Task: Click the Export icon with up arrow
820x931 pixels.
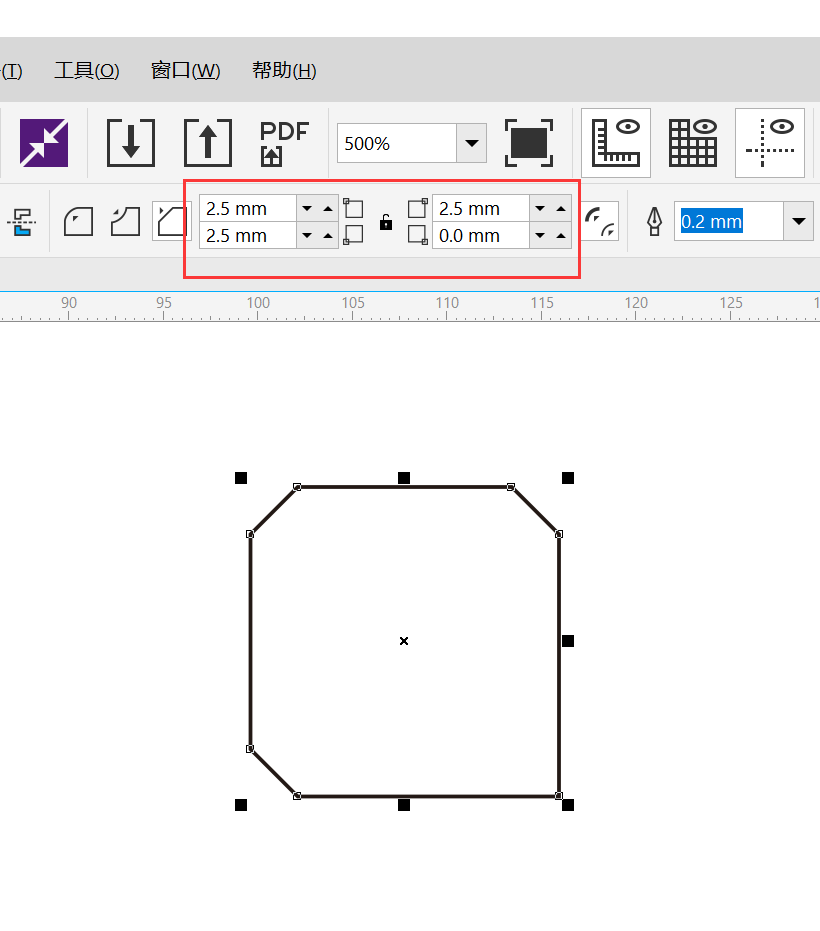Action: coord(207,142)
